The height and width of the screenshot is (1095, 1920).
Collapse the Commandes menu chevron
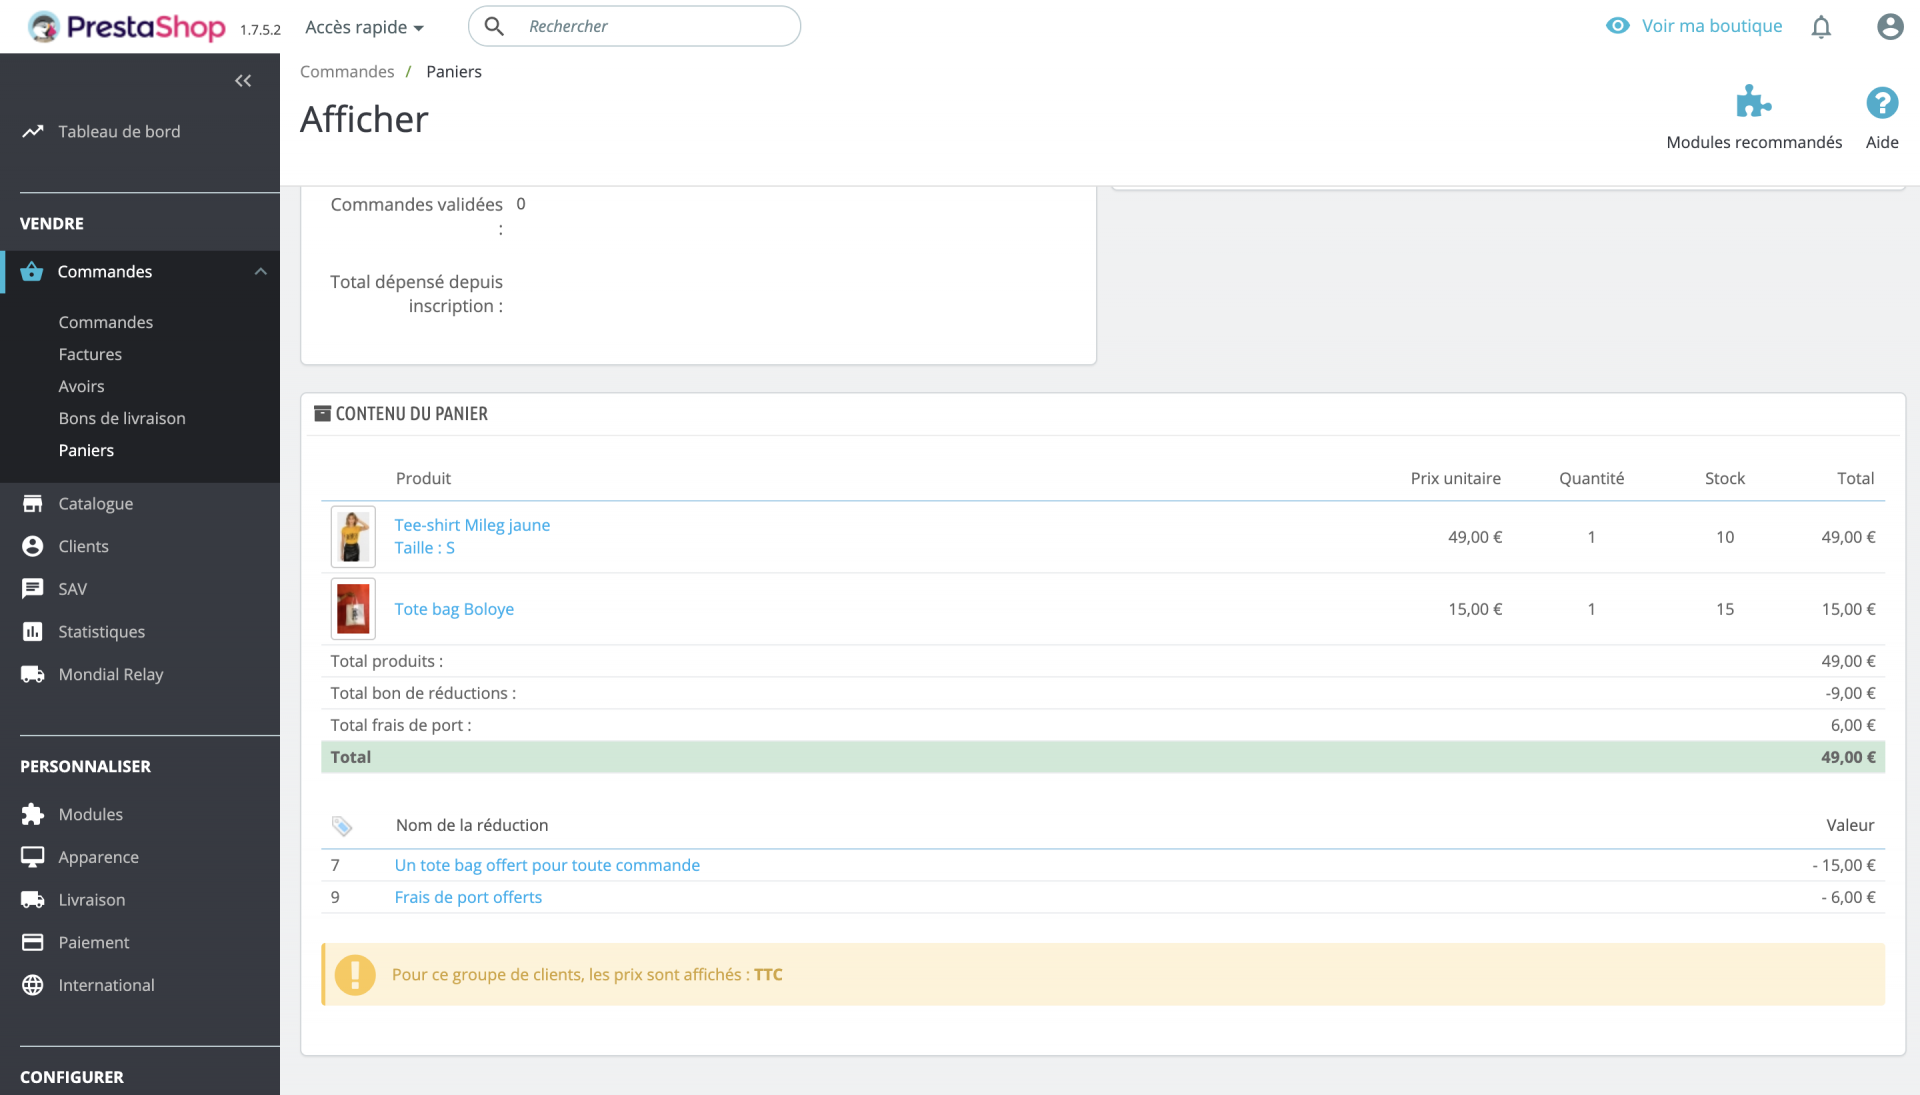point(261,272)
